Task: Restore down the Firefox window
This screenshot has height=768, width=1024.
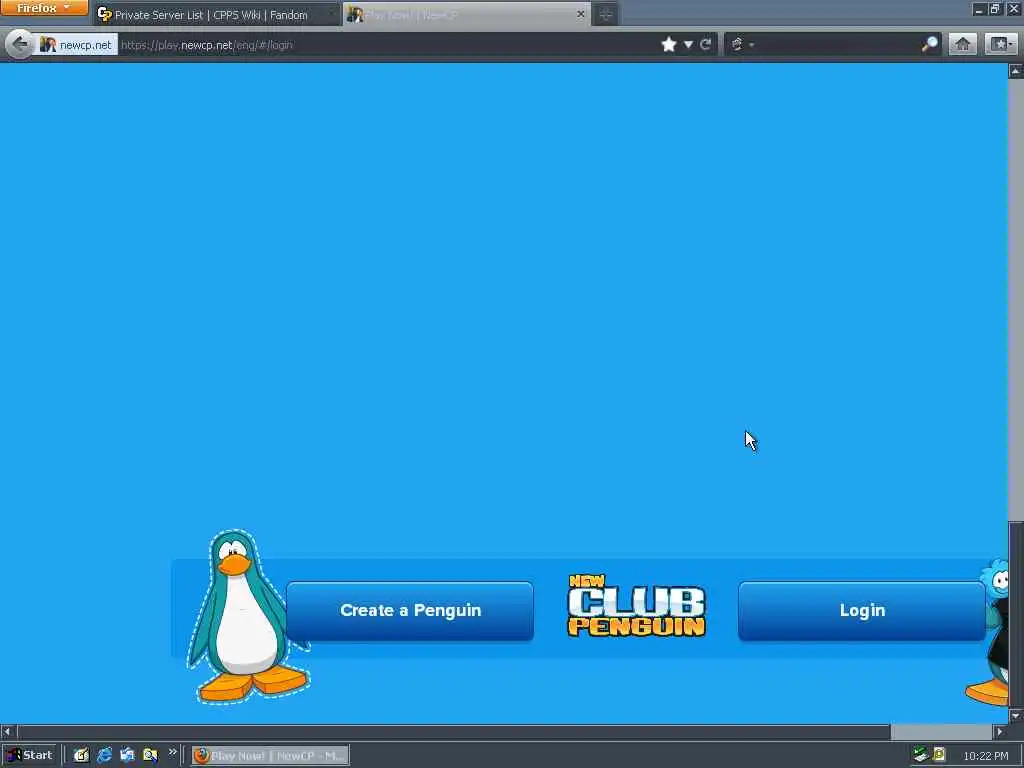Action: pyautogui.click(x=995, y=9)
